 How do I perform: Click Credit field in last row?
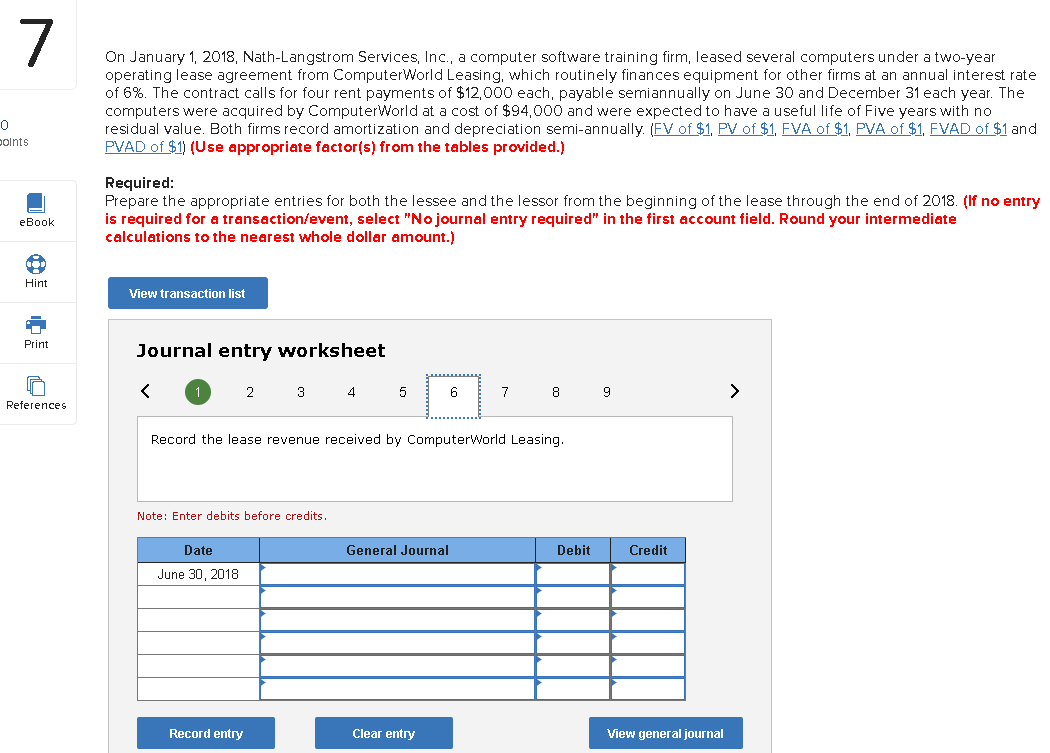(x=648, y=689)
